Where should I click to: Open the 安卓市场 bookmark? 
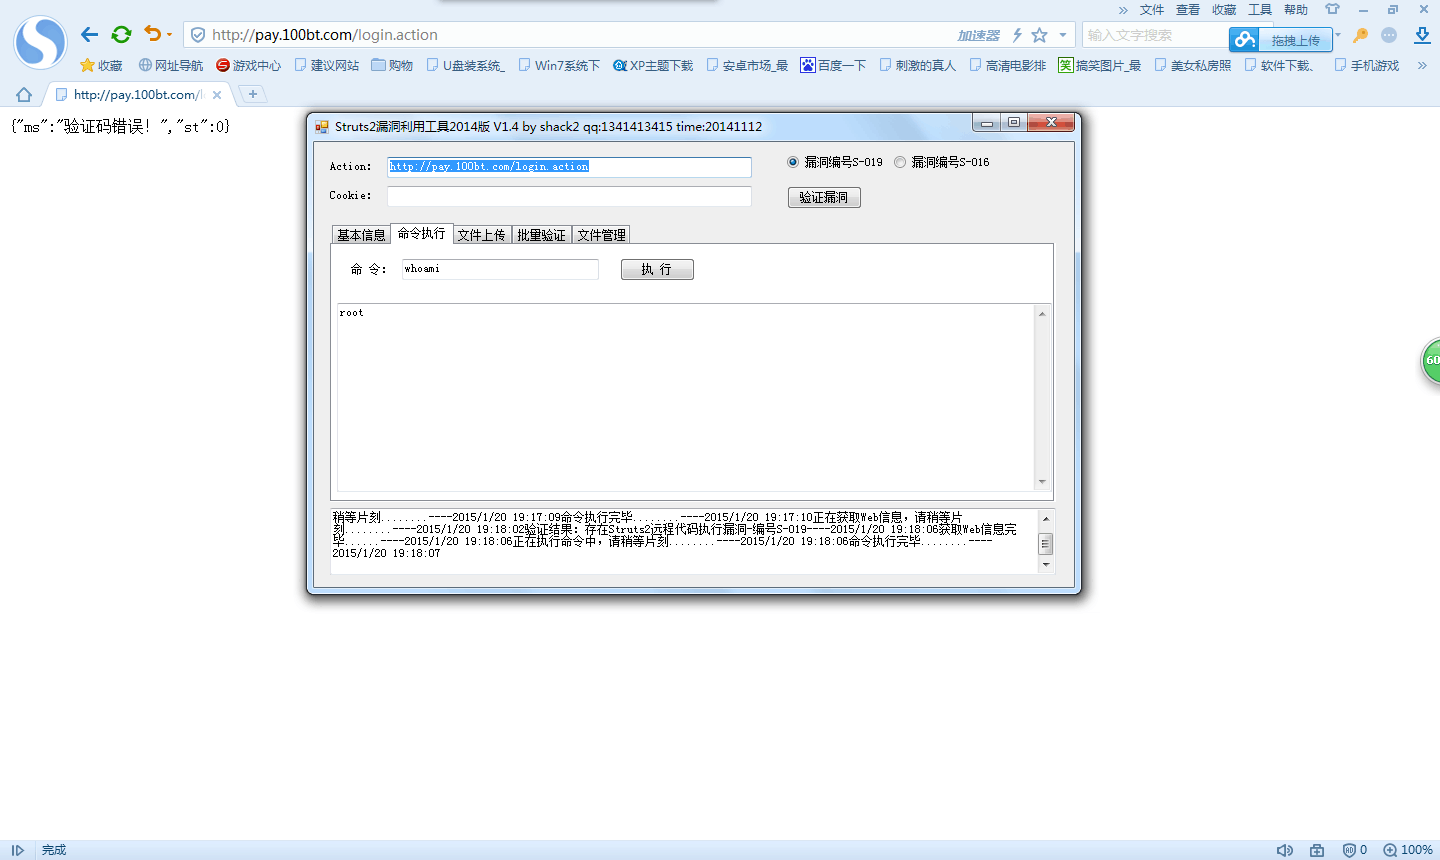click(747, 65)
